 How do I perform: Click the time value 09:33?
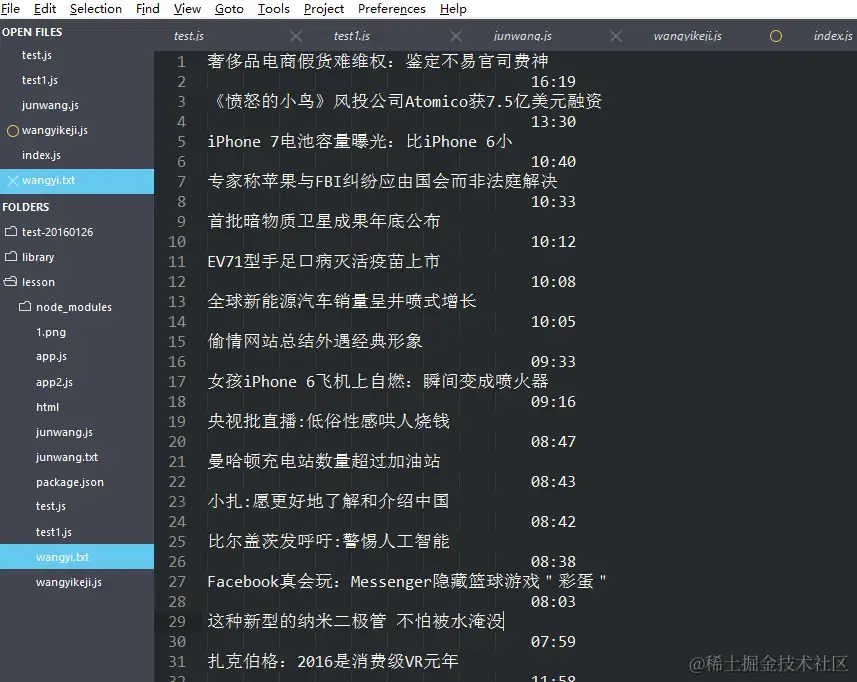pos(553,362)
